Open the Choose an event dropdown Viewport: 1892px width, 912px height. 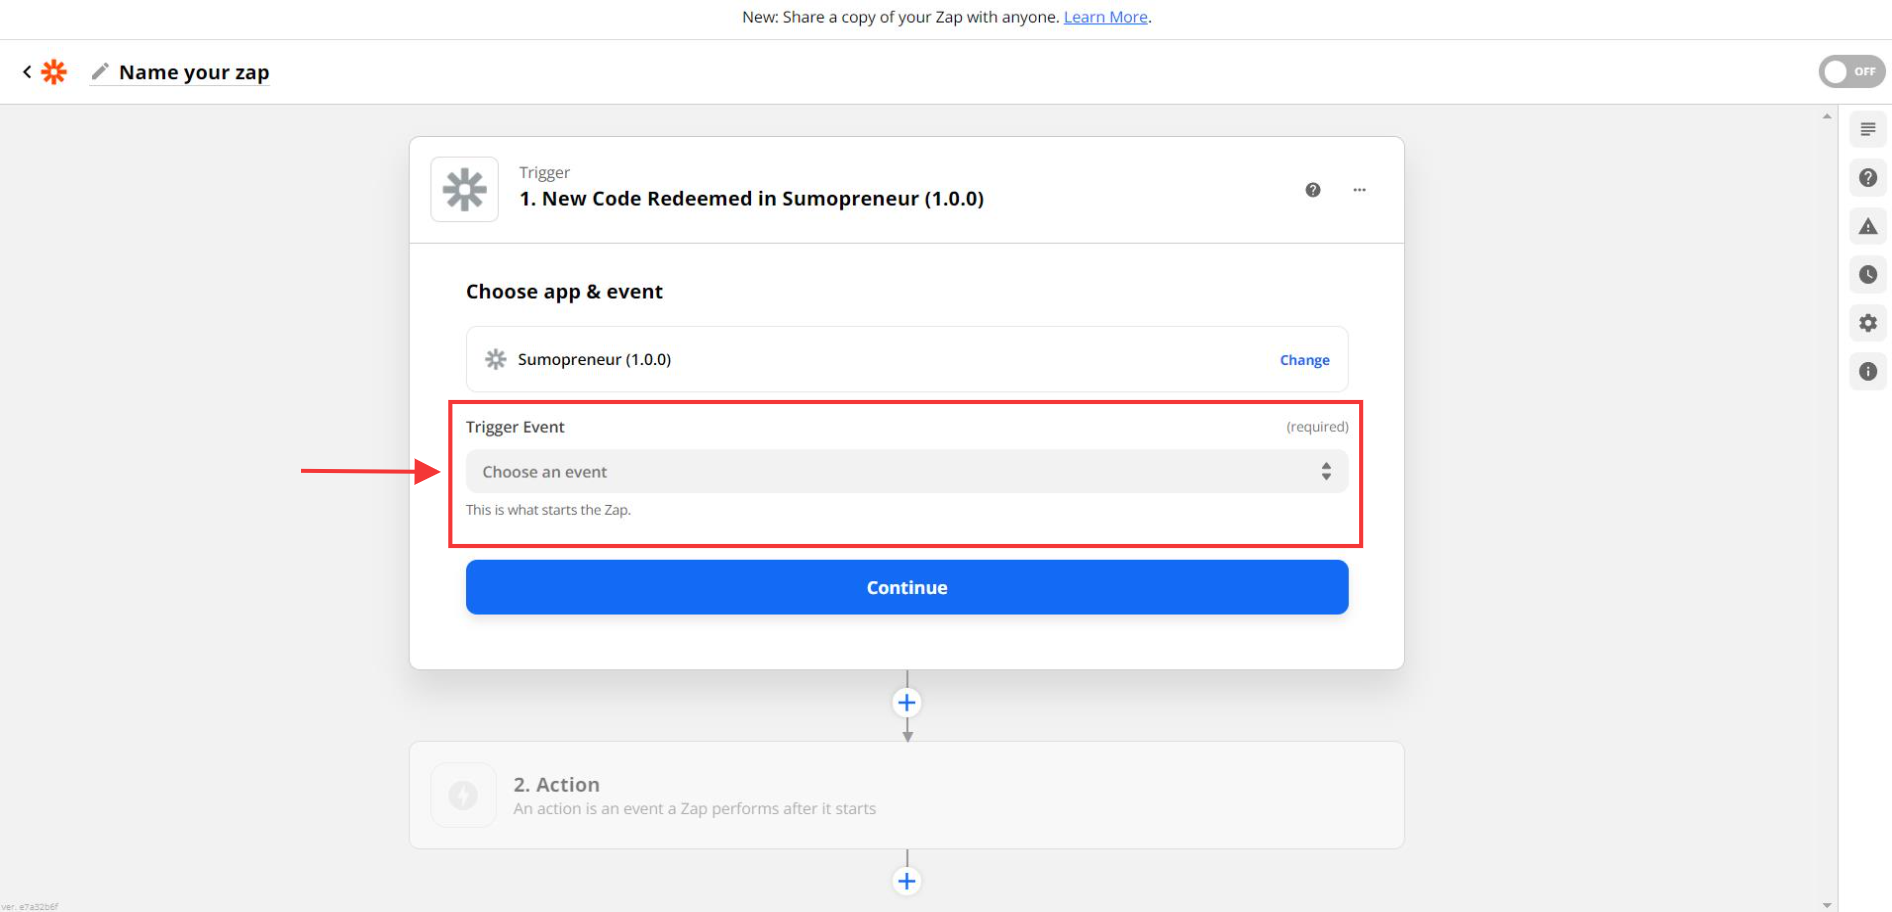coord(907,471)
